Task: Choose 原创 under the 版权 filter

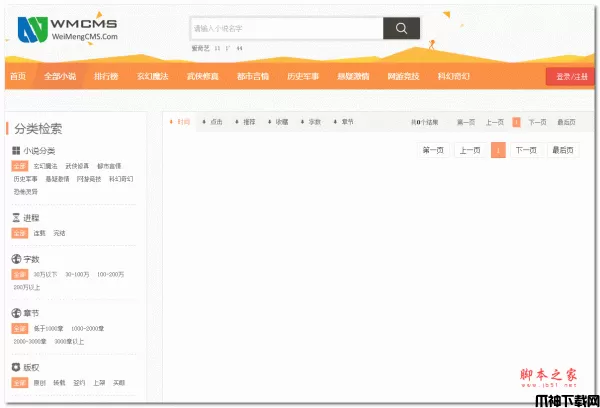Action: point(40,383)
